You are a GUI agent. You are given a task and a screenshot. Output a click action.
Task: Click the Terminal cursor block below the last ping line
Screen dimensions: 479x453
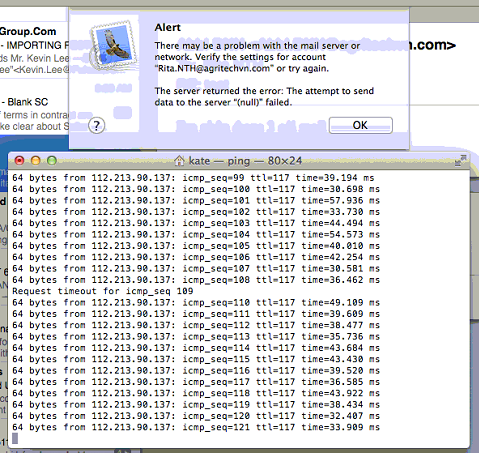click(15, 438)
